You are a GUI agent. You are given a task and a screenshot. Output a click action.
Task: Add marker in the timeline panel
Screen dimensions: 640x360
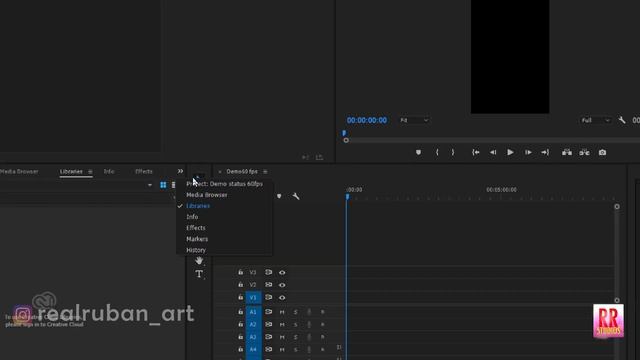(x=279, y=196)
